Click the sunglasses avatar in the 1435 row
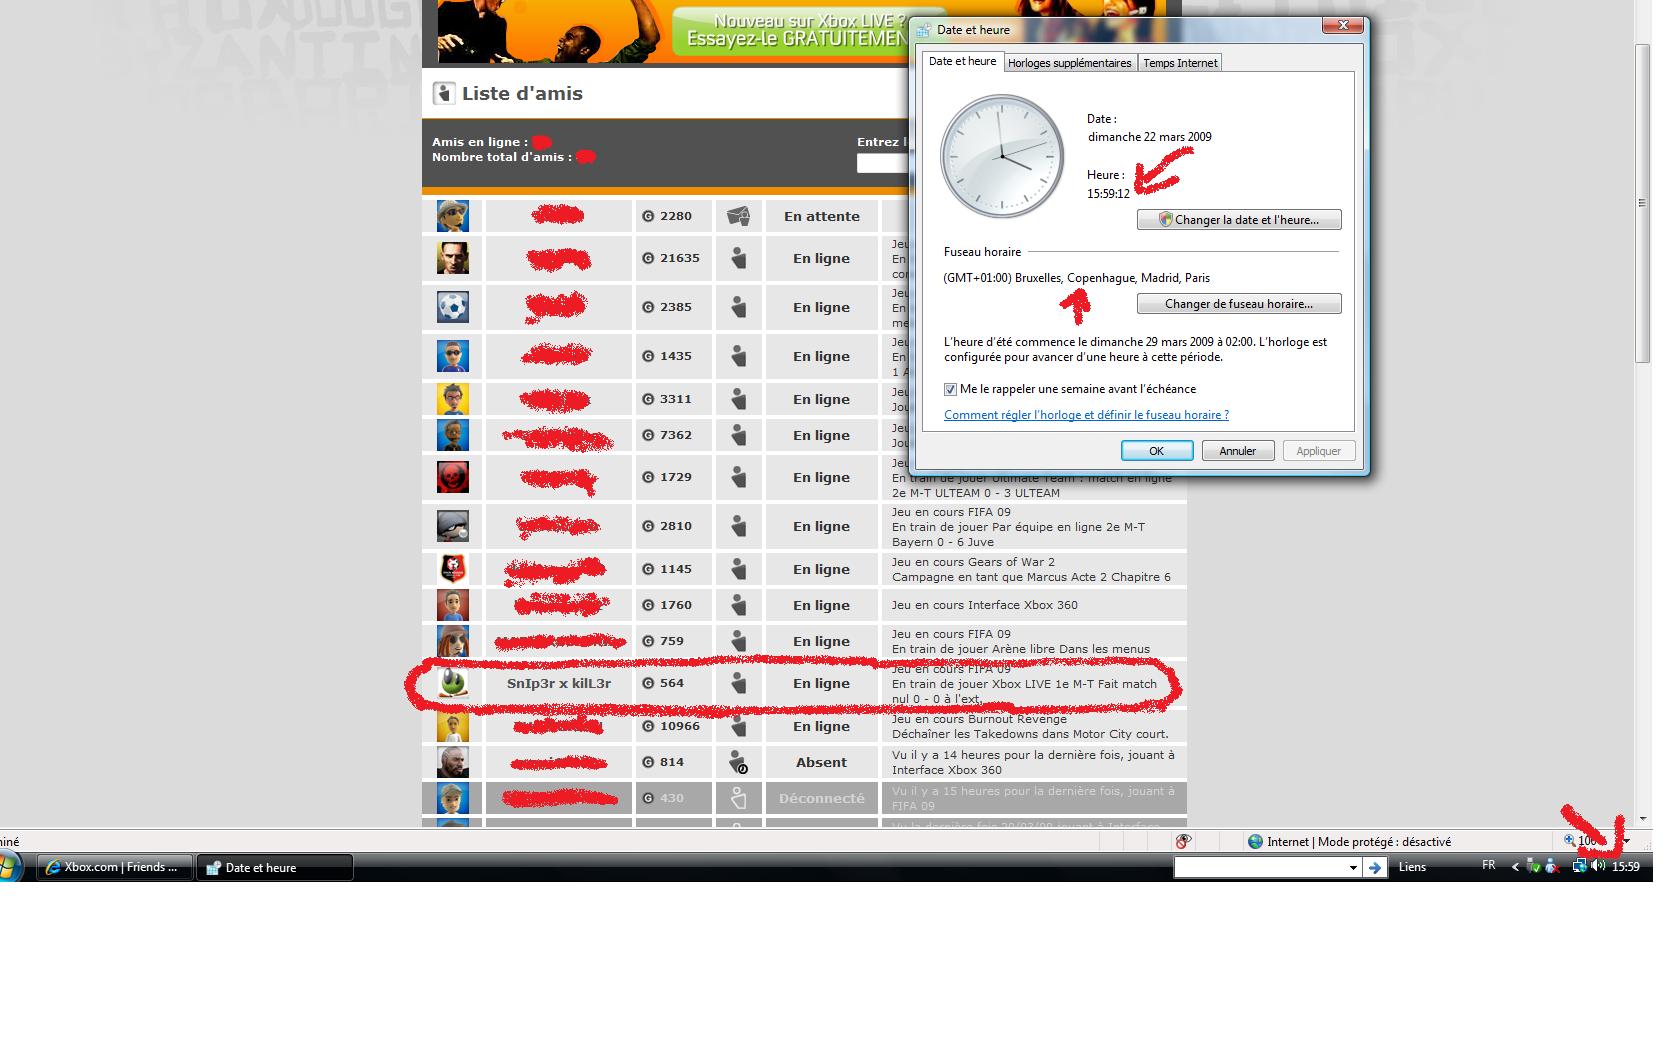Screen dimensions: 1680x1050 tap(453, 356)
